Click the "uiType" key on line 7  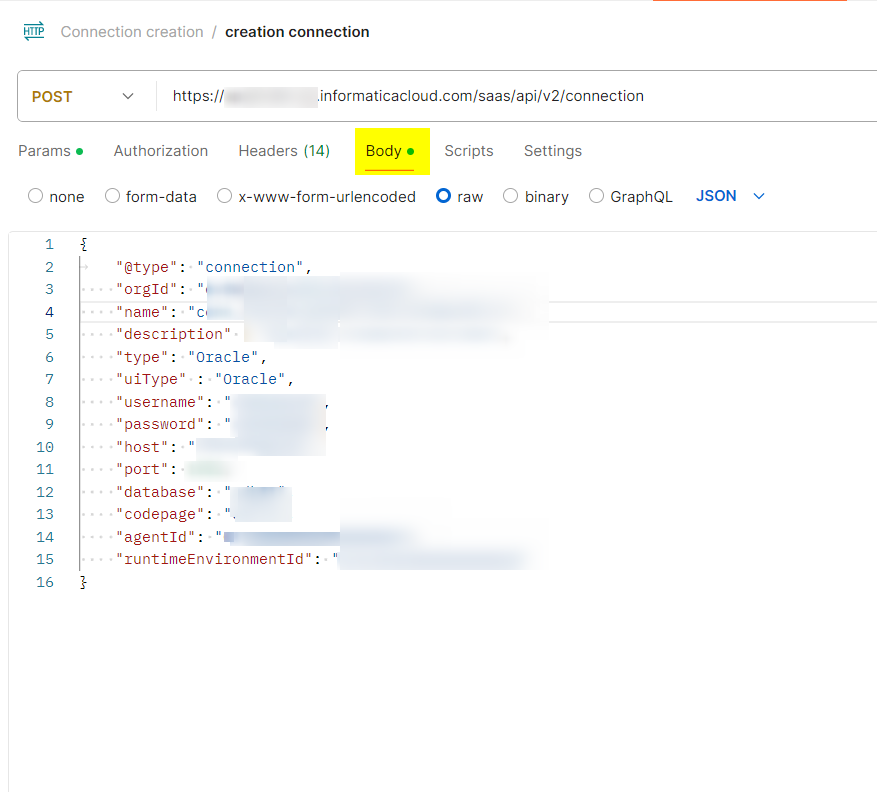[151, 379]
